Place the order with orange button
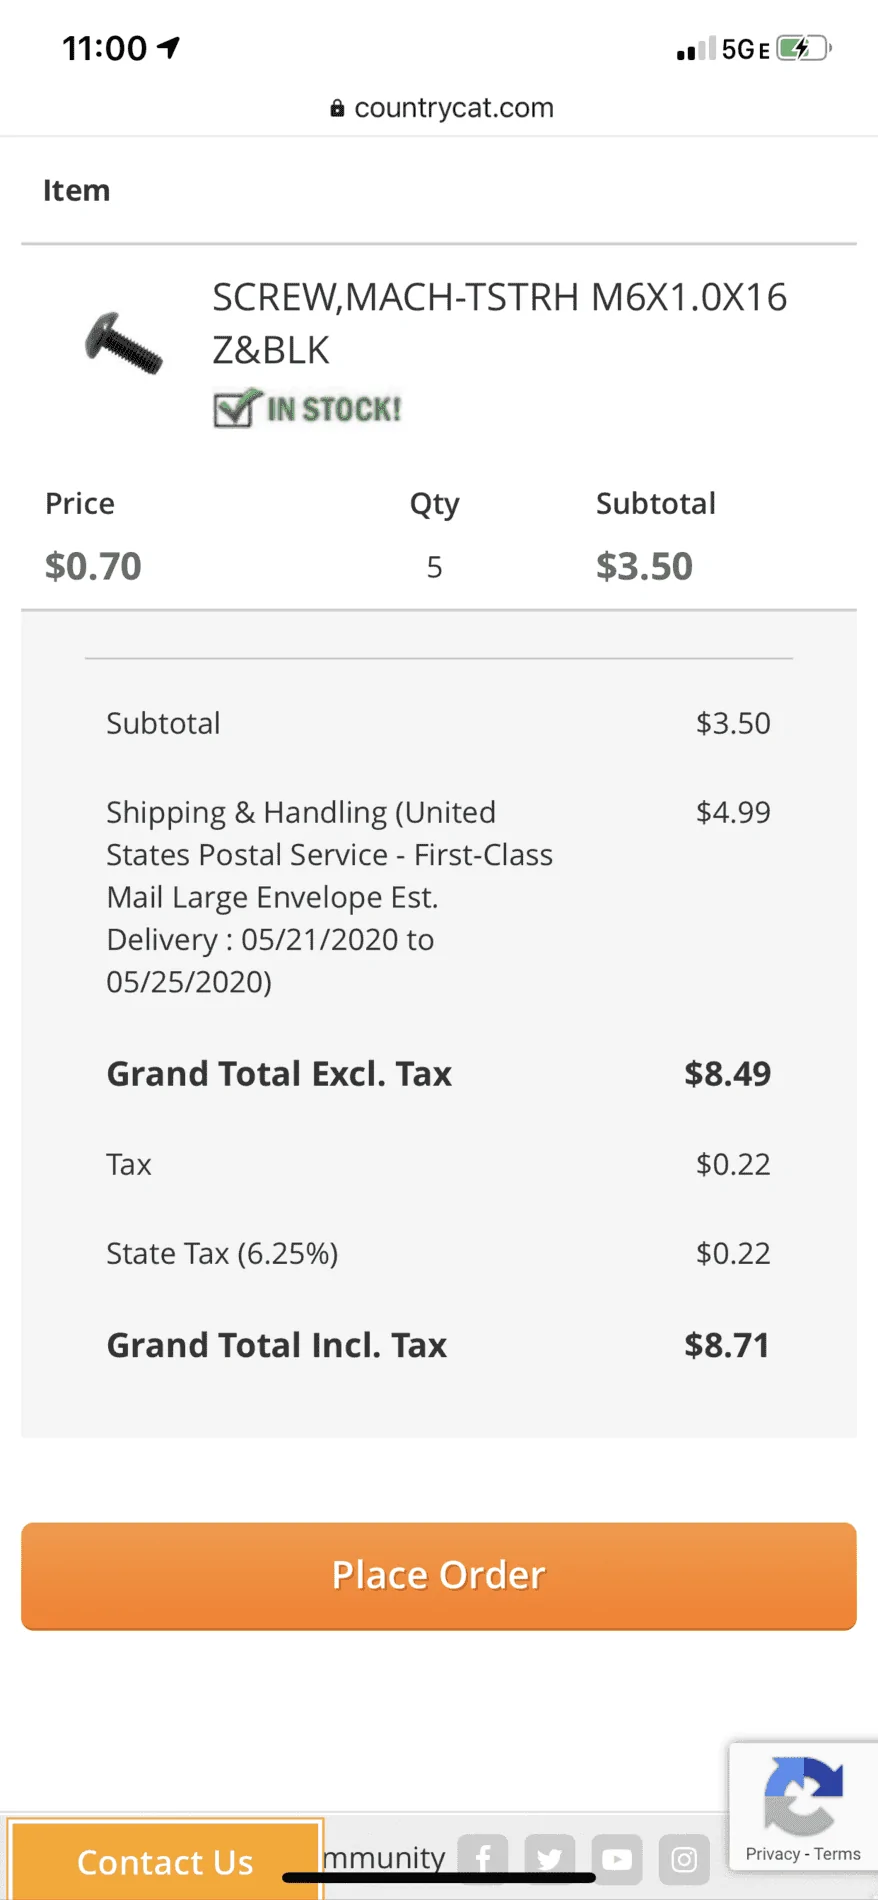 click(x=439, y=1576)
